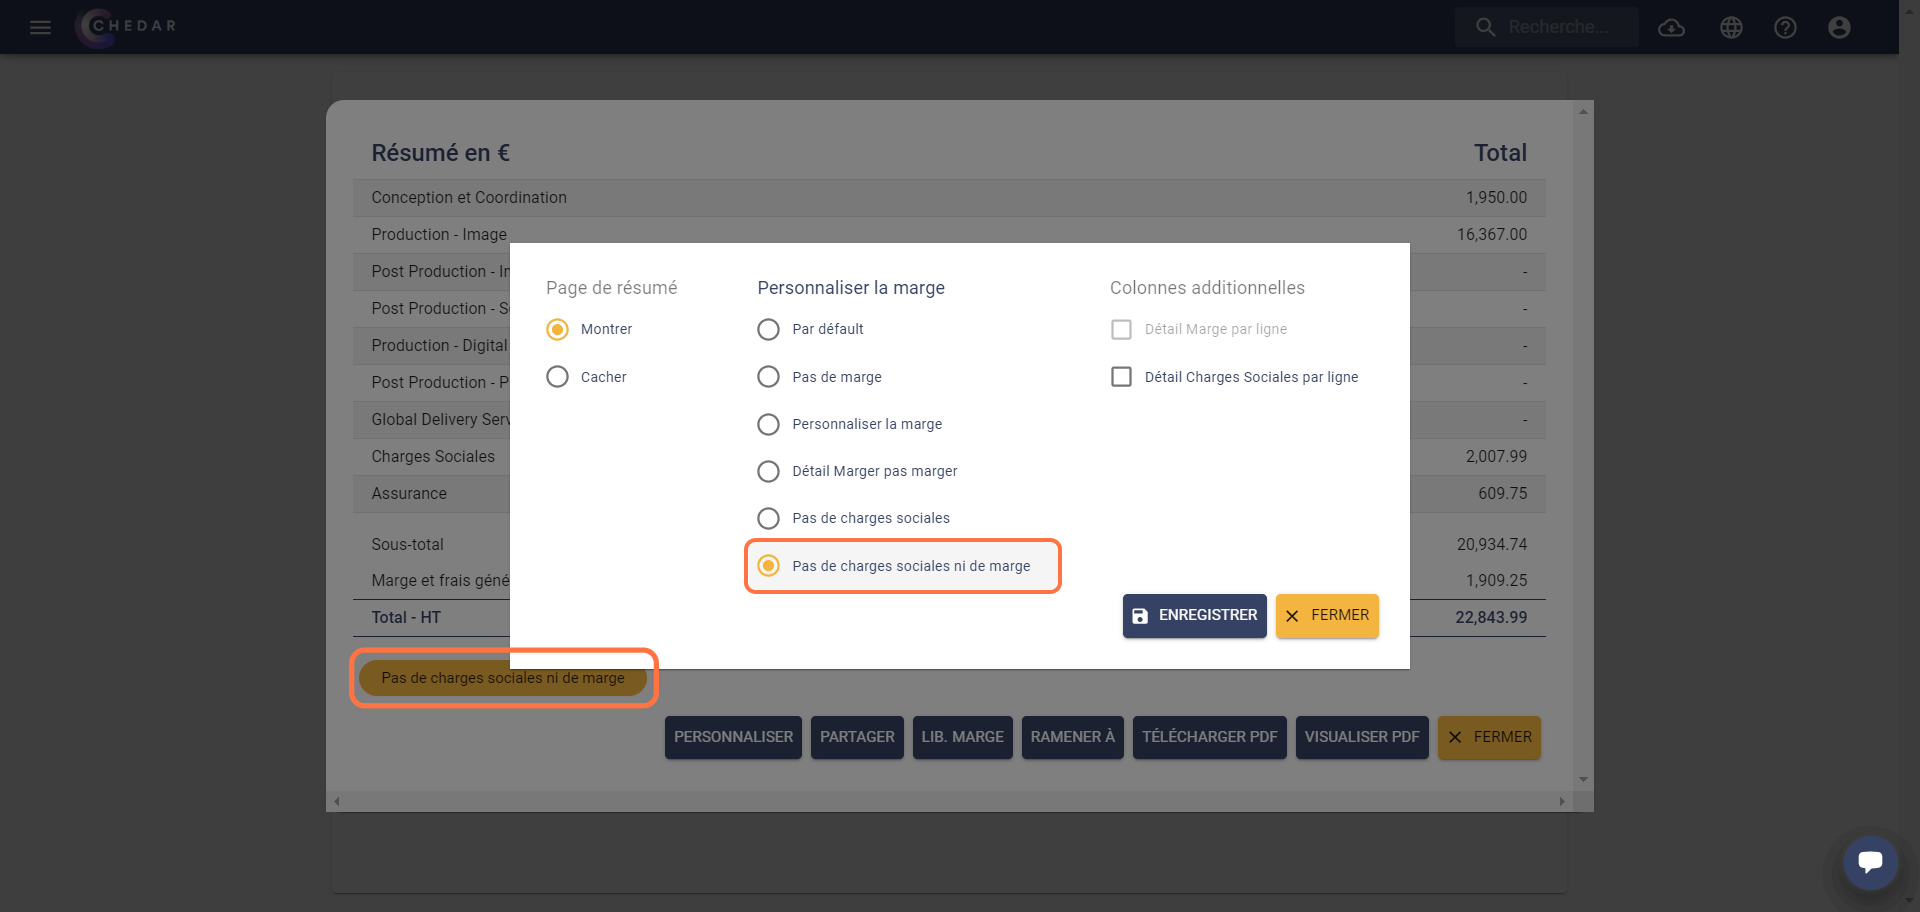Click the summary panel horizontal scrollbar
The height and width of the screenshot is (912, 1920).
[x=949, y=801]
